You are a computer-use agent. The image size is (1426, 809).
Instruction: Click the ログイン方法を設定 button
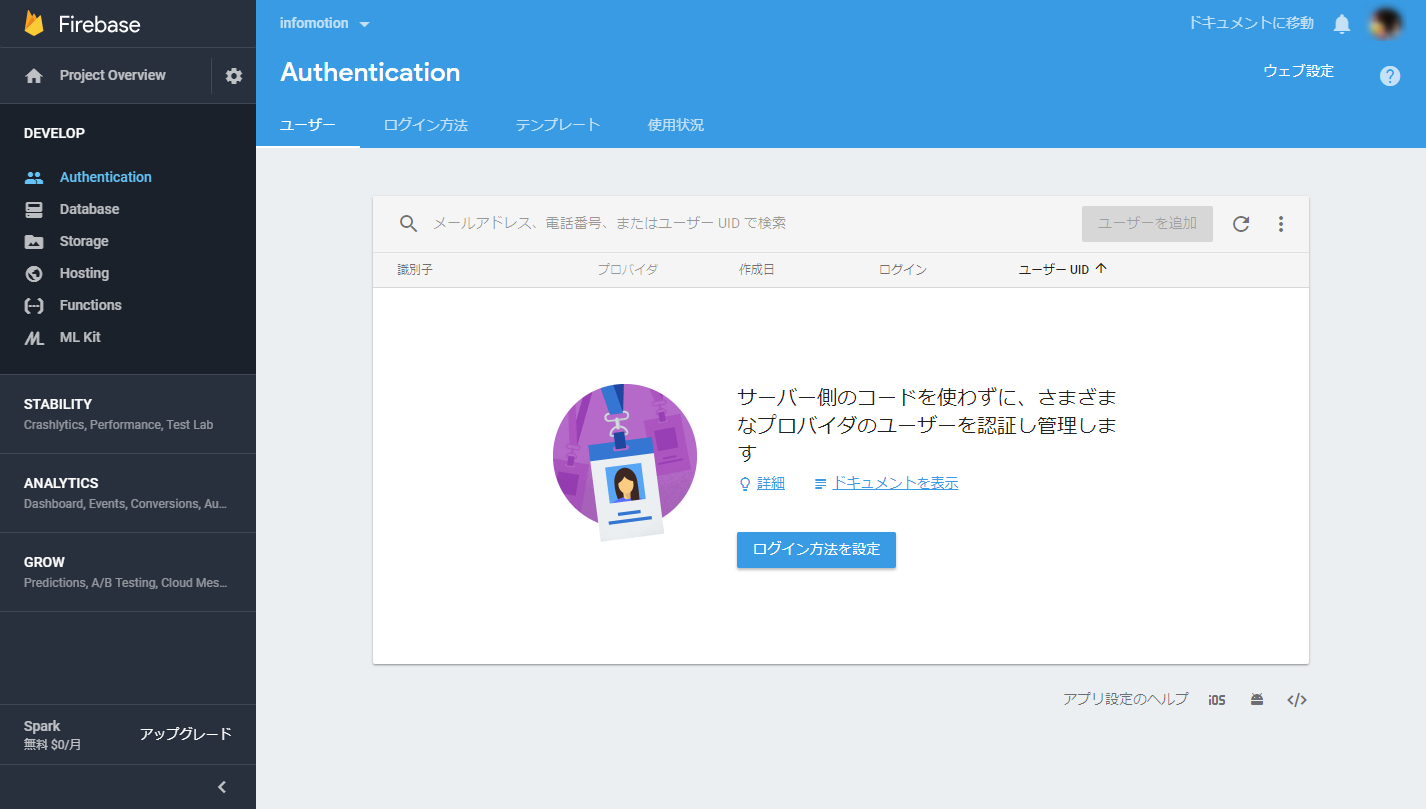pyautogui.click(x=816, y=549)
